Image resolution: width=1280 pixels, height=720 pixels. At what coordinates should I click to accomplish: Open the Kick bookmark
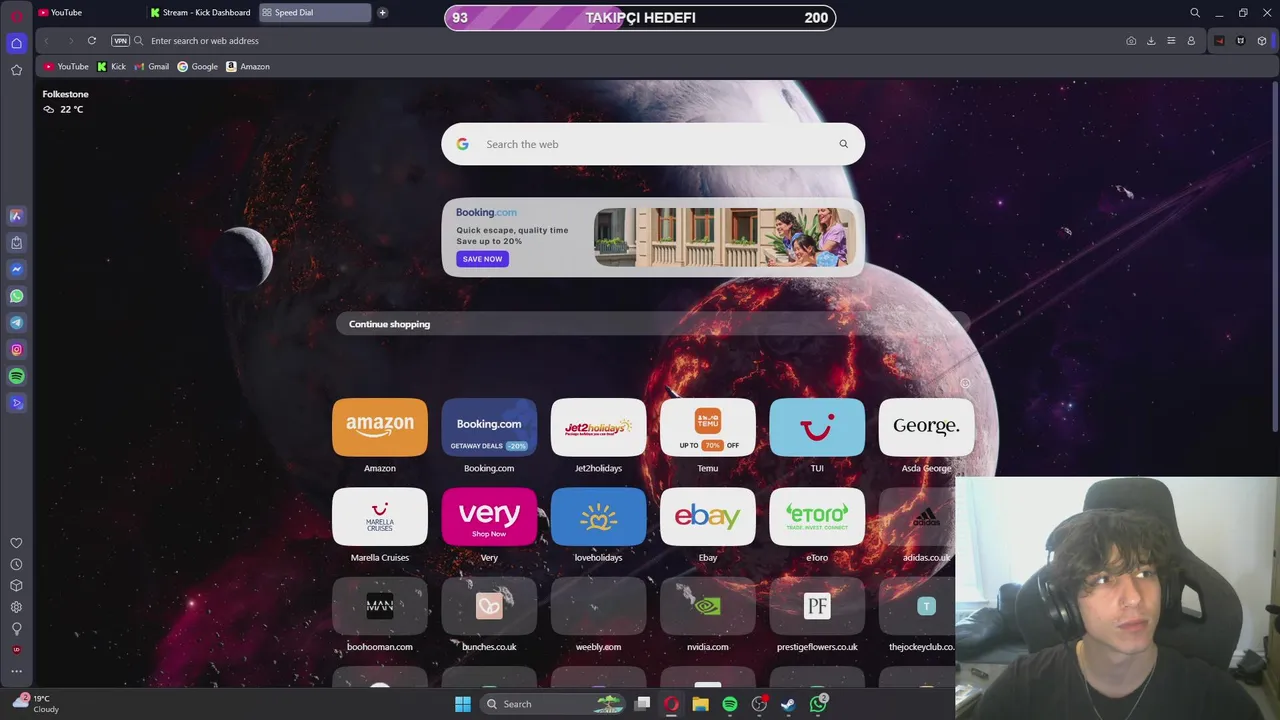tap(111, 67)
